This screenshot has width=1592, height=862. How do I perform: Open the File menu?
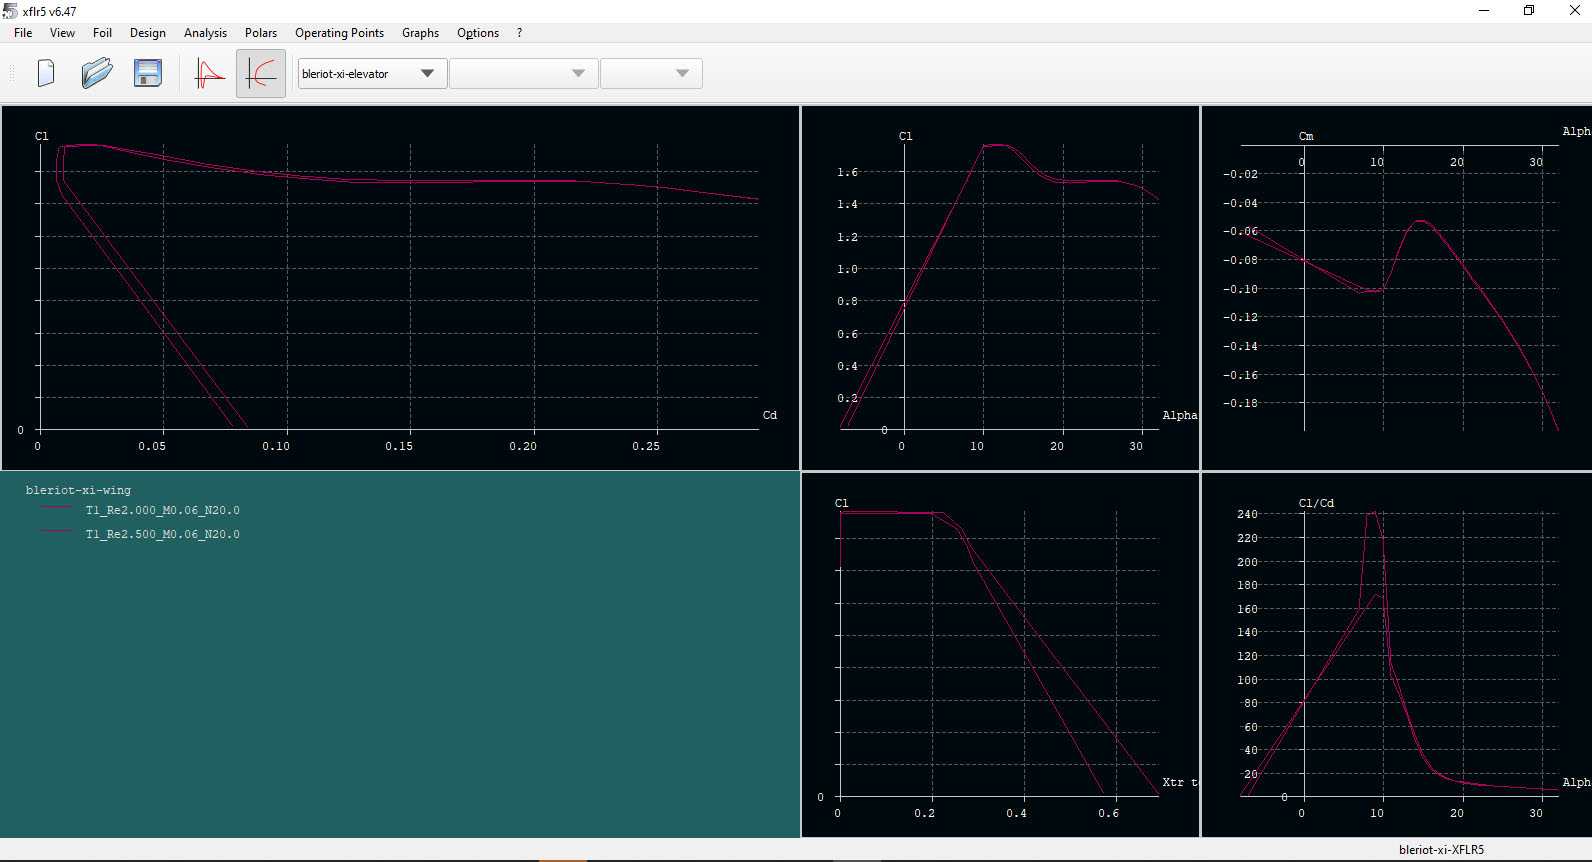click(x=23, y=33)
